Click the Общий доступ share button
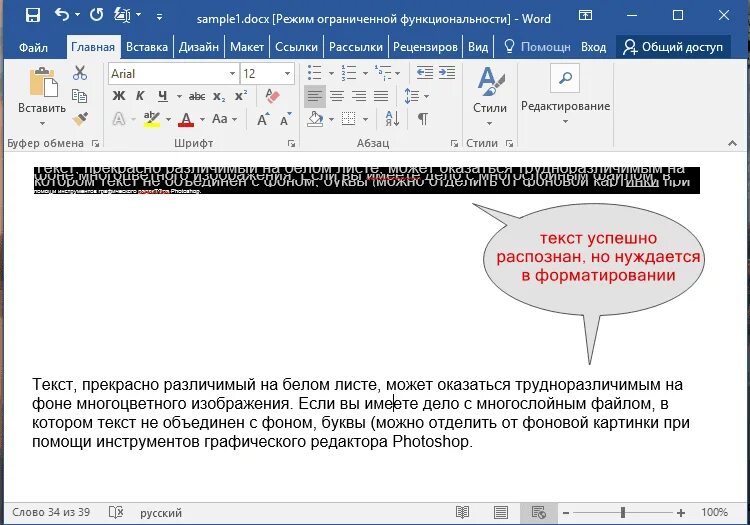This screenshot has width=750, height=525. pos(673,47)
